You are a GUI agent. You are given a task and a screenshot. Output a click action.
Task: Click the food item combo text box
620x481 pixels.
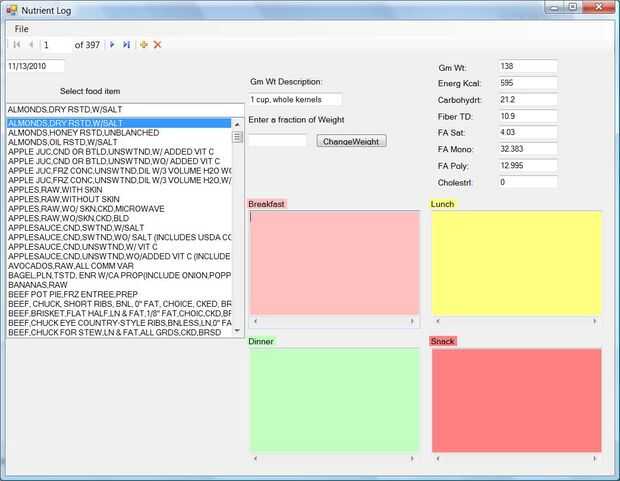point(125,110)
